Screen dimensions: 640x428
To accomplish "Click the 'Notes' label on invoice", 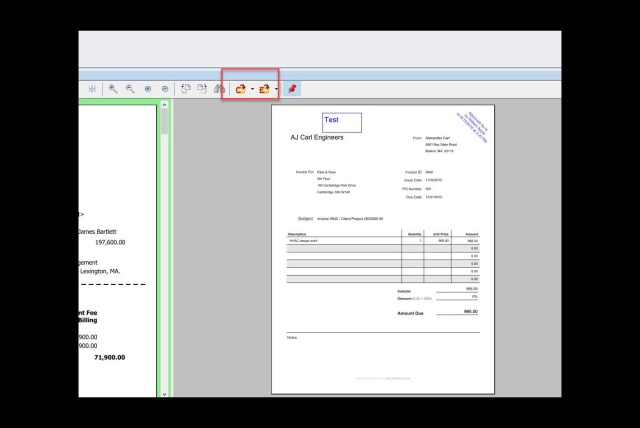I will [292, 338].
